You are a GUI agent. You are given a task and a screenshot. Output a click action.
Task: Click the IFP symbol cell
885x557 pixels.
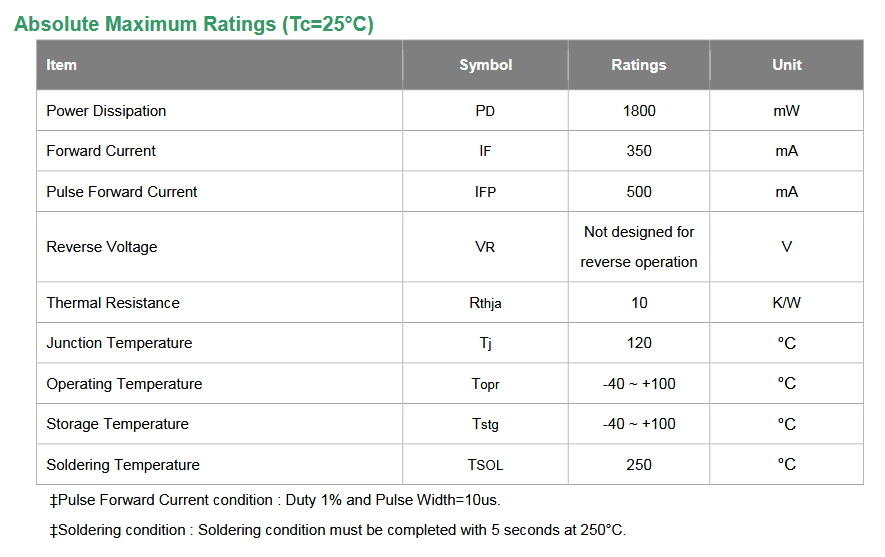(x=485, y=192)
